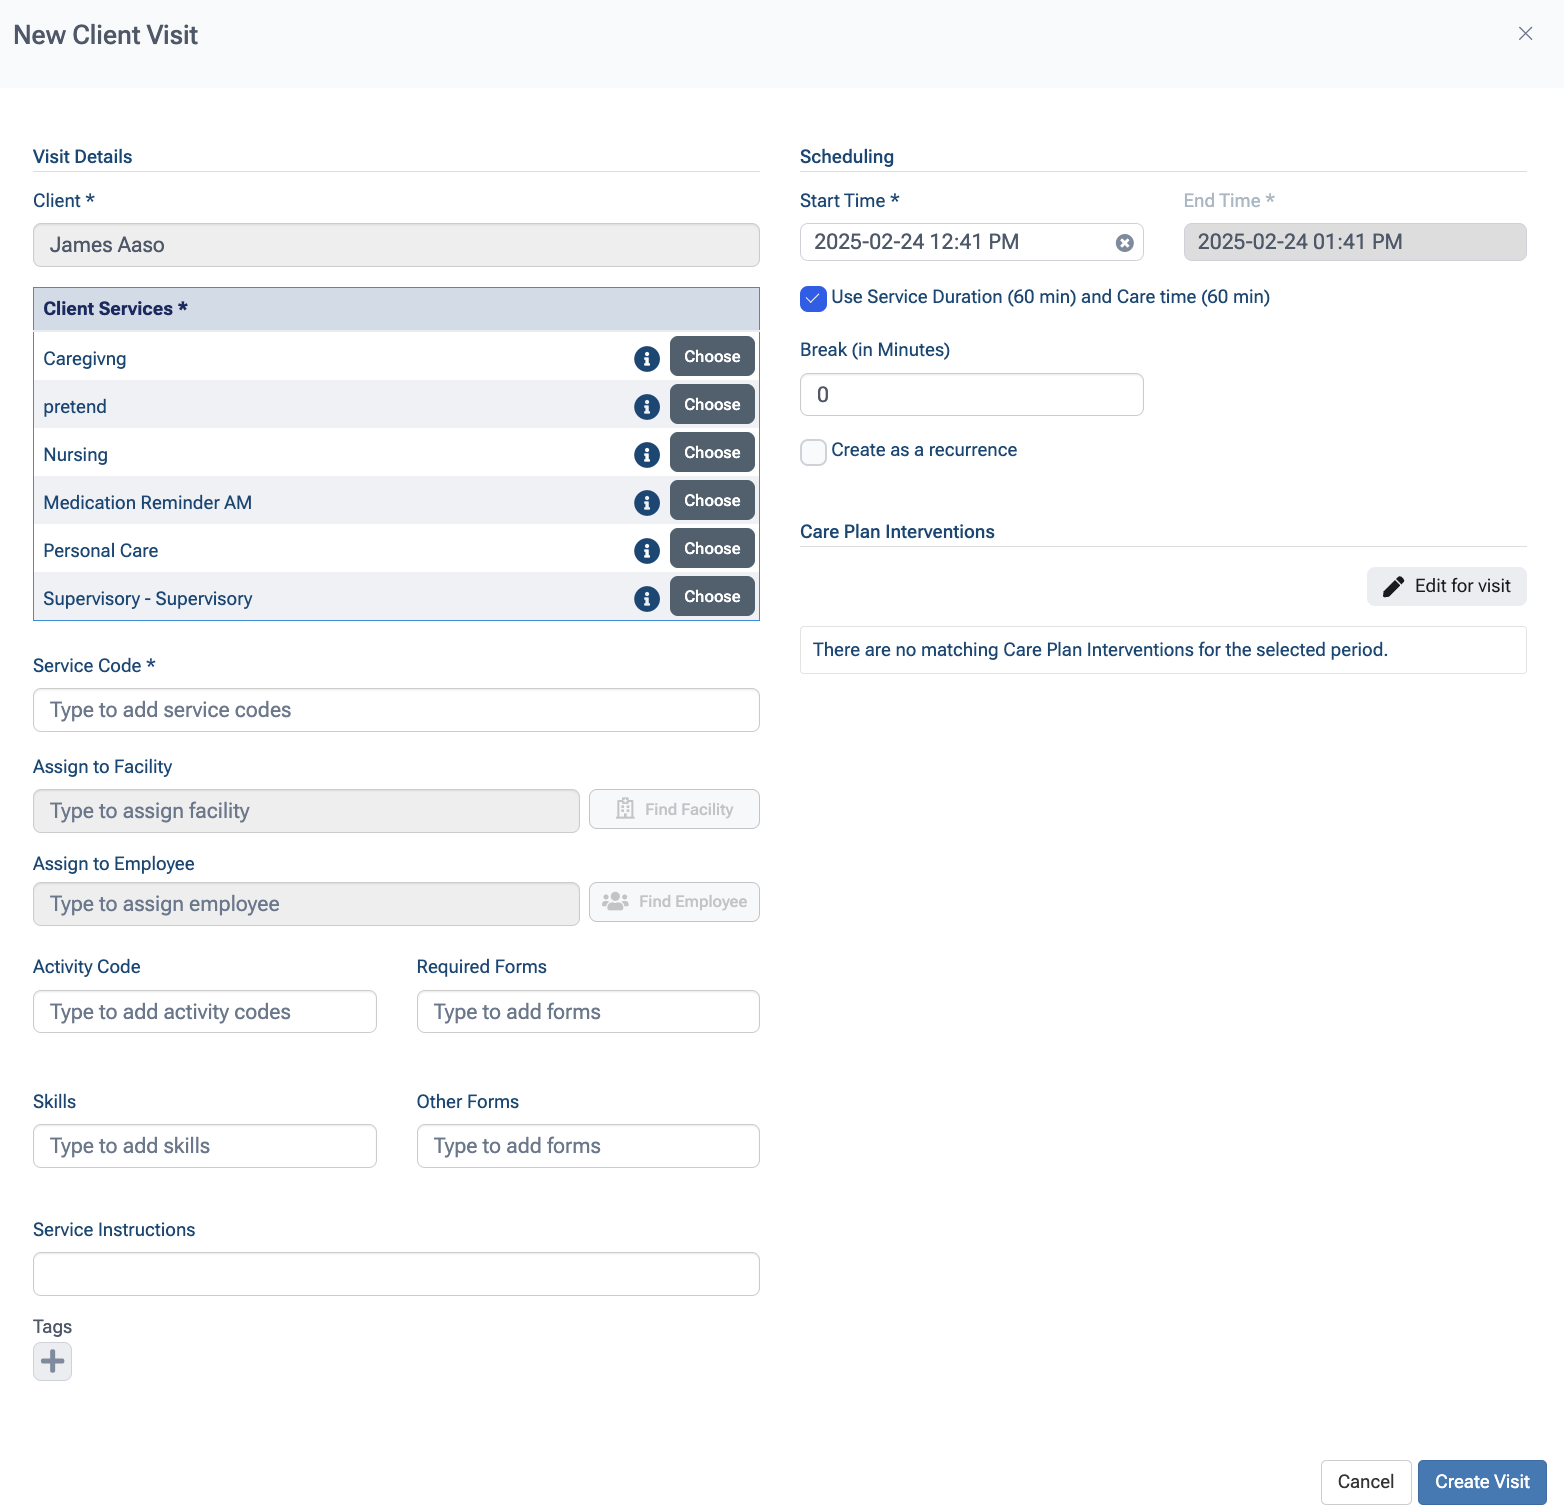View info for Medication Reminder AM
1564x1508 pixels.
(x=646, y=503)
